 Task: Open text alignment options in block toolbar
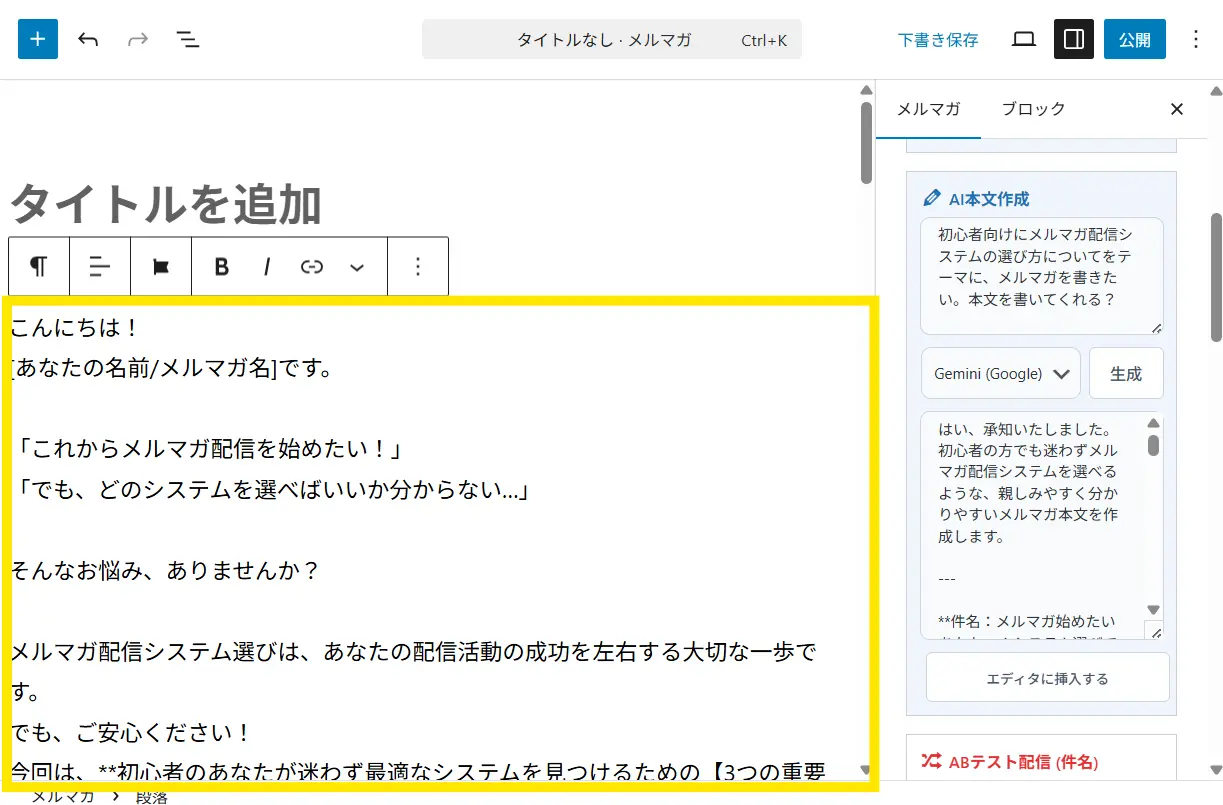click(x=100, y=266)
